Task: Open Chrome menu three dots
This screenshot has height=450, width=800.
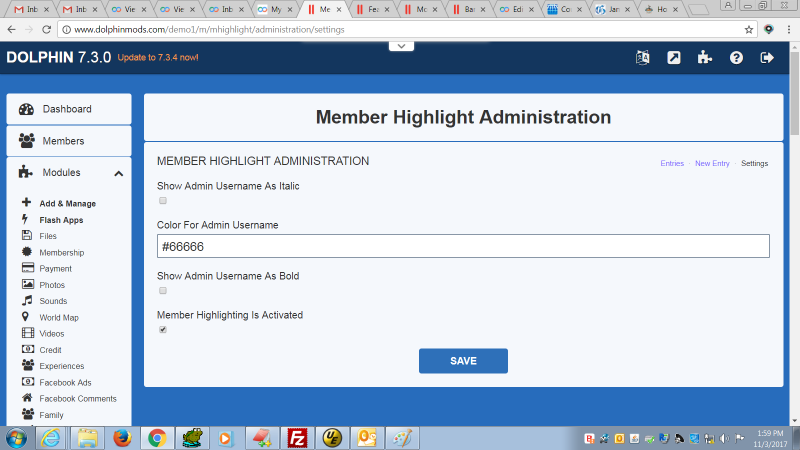Action: point(789,30)
